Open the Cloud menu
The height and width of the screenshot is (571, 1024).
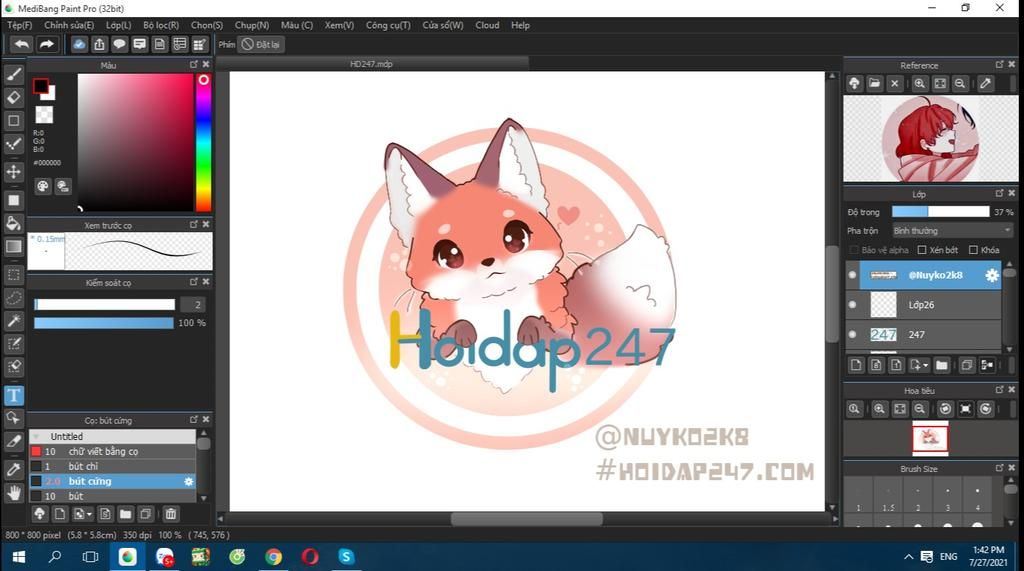487,25
